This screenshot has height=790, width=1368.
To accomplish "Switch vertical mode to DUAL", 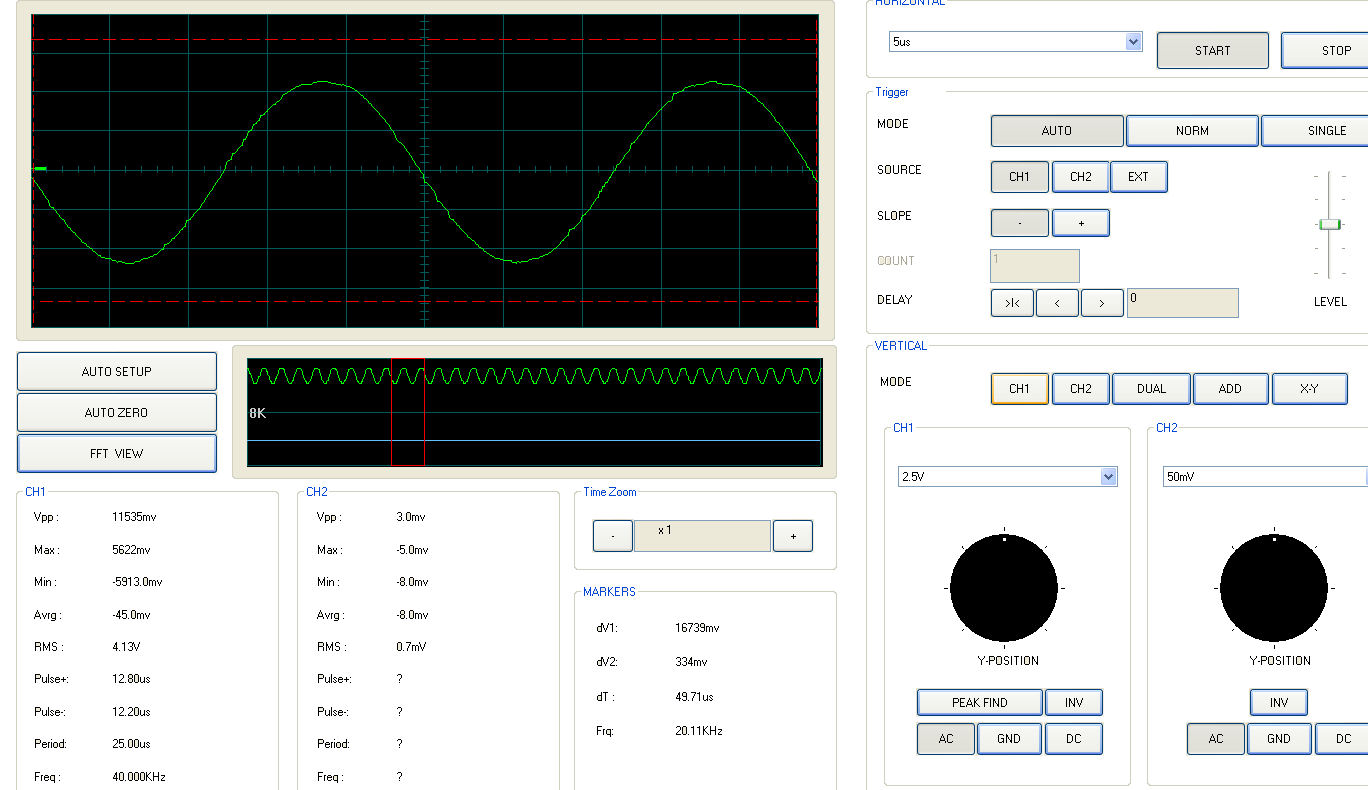I will click(1152, 389).
